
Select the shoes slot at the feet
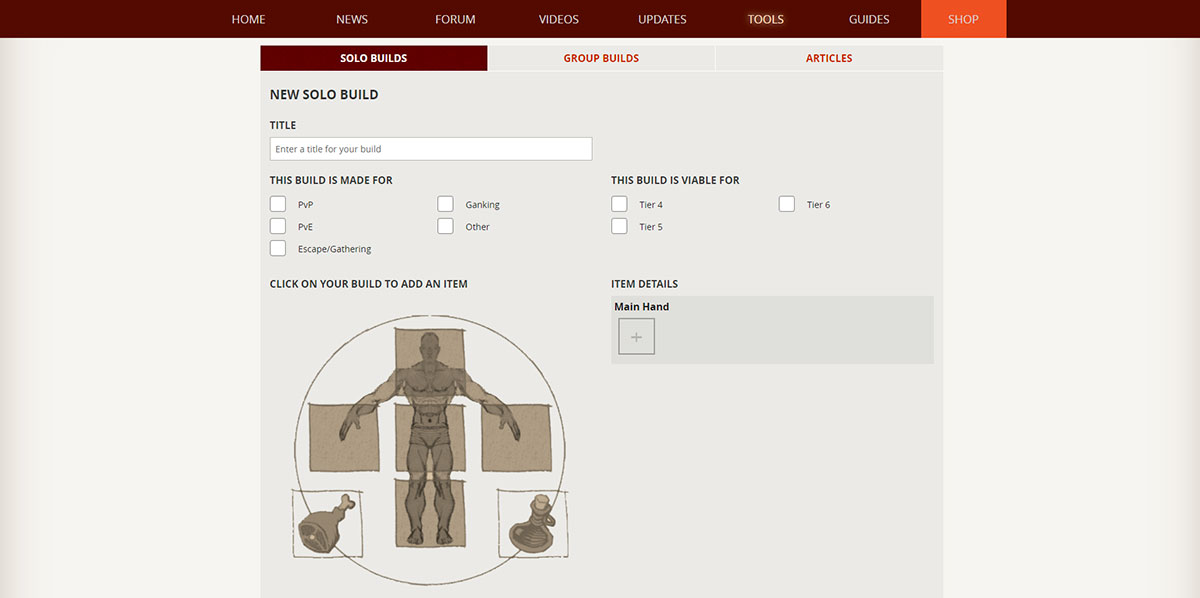coord(429,512)
